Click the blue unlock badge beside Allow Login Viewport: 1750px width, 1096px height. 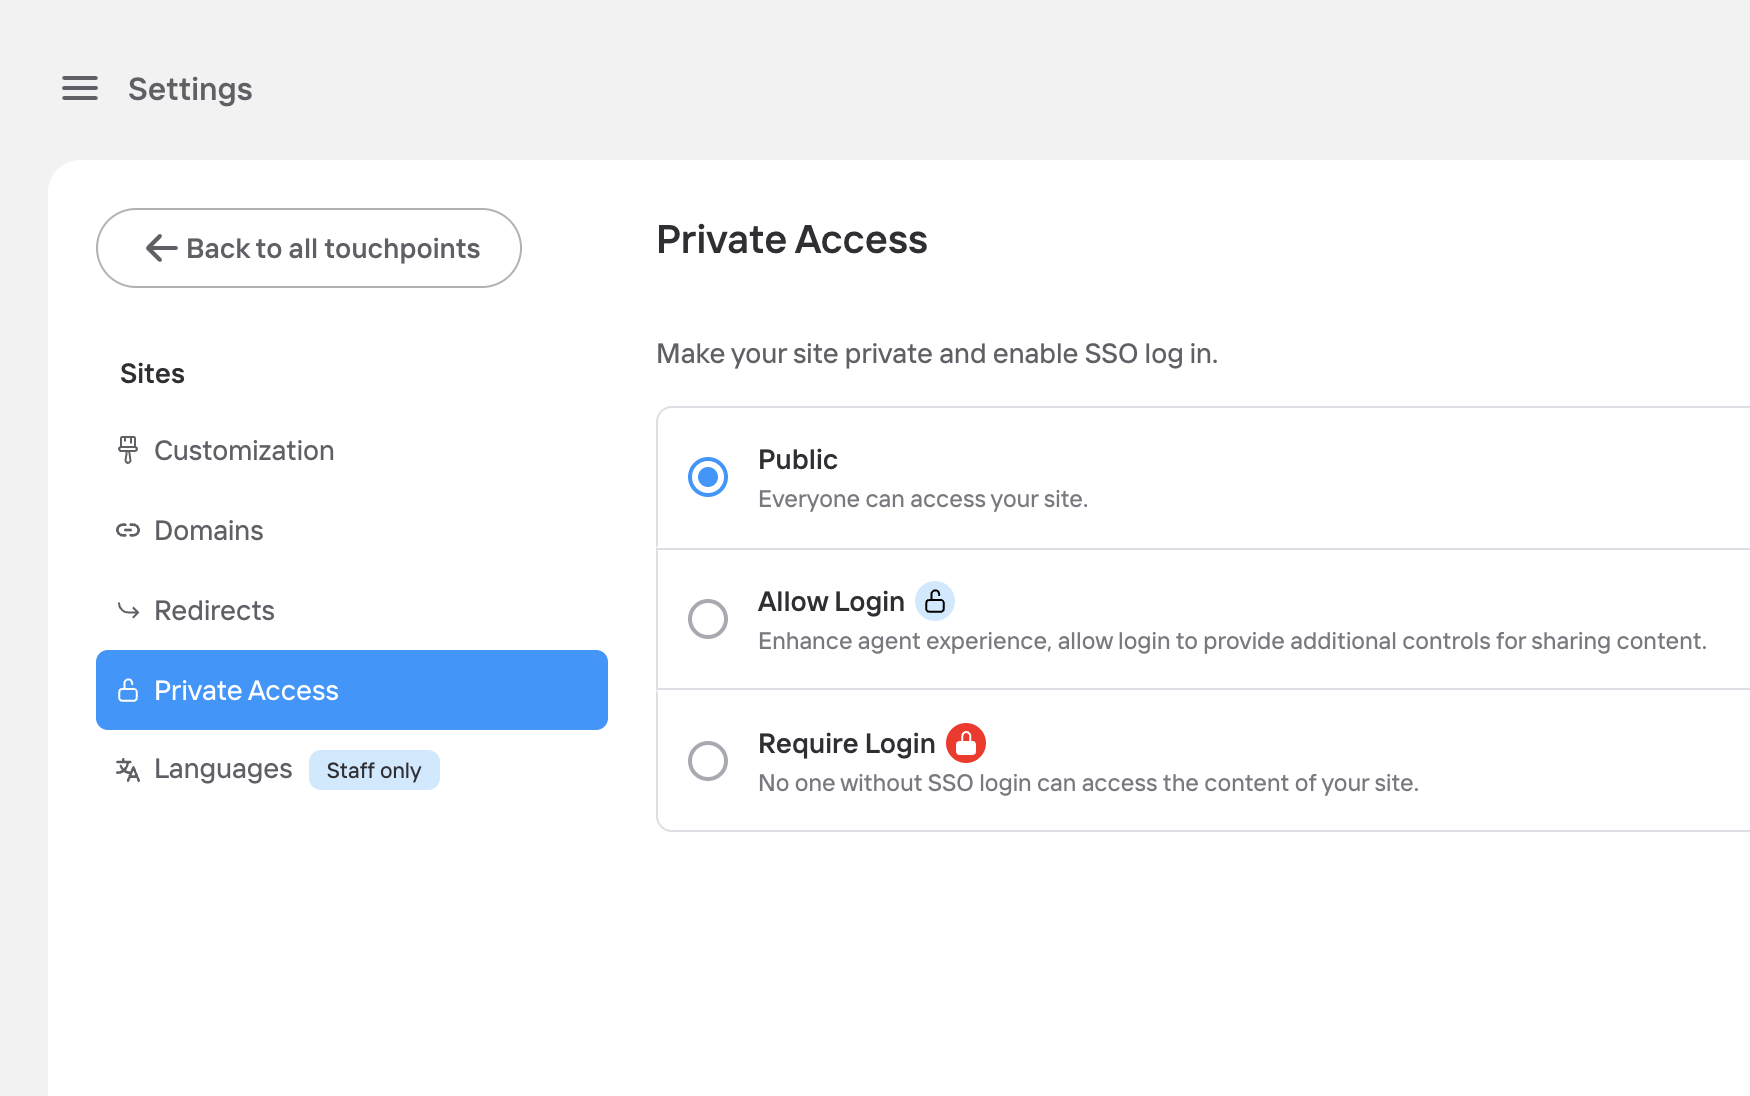pos(935,601)
